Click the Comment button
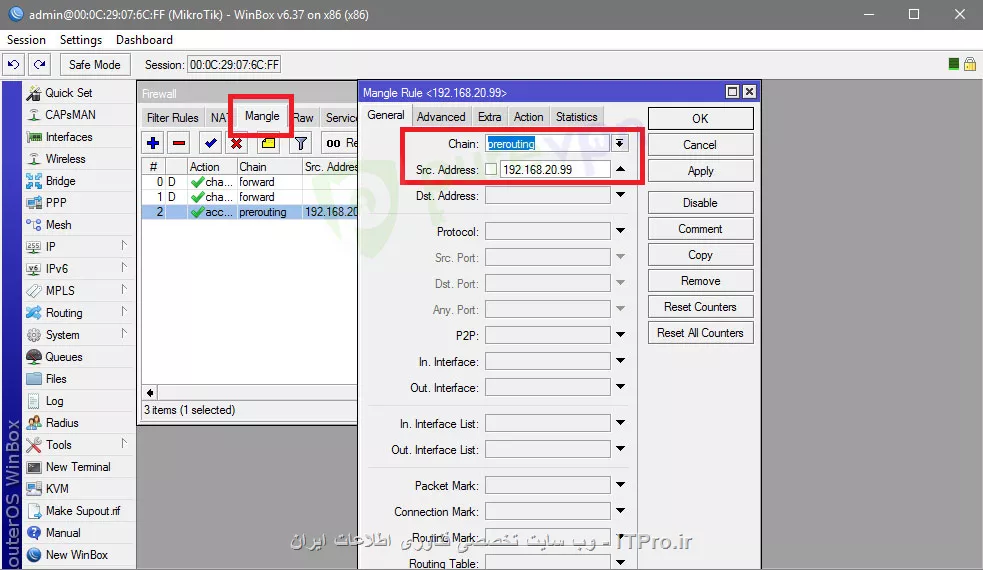 tap(700, 229)
